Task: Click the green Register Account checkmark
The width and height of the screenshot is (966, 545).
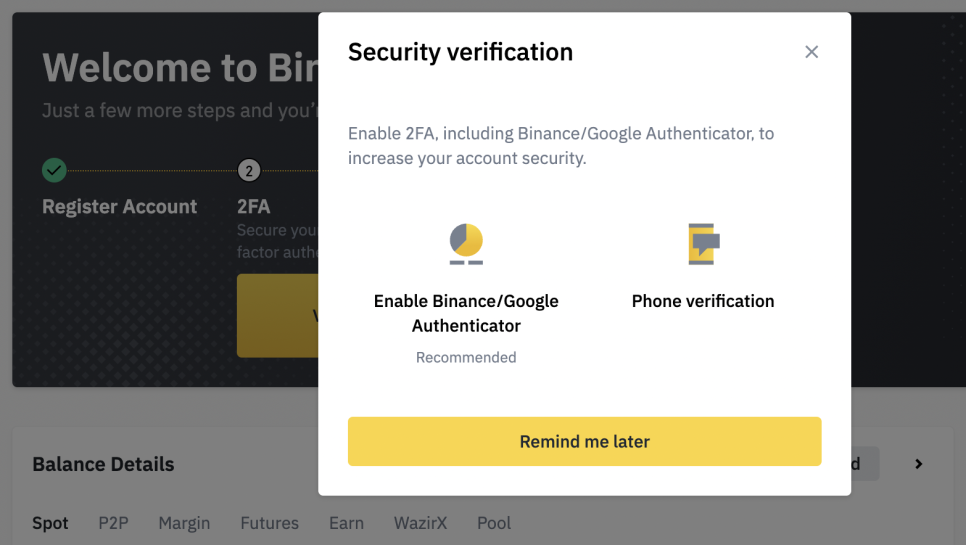Action: click(54, 170)
